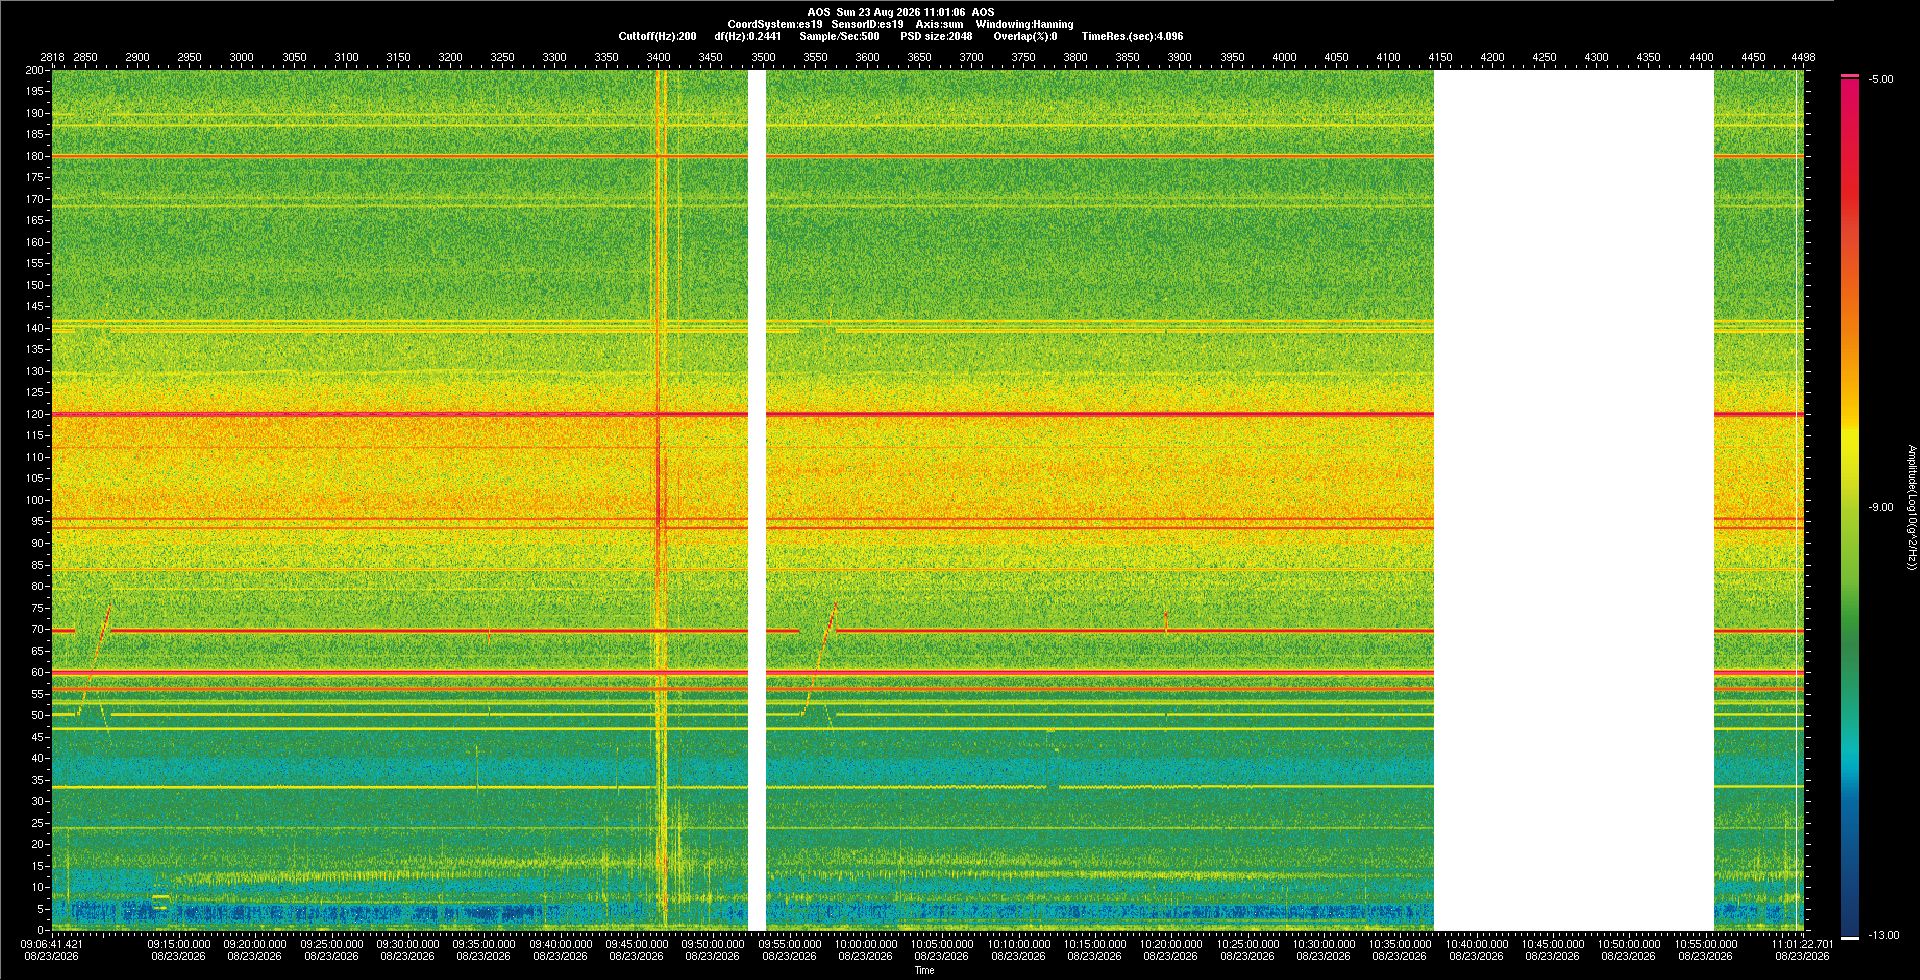Select the 4300 top axis label
Viewport: 1920px width, 980px height.
coord(1597,57)
